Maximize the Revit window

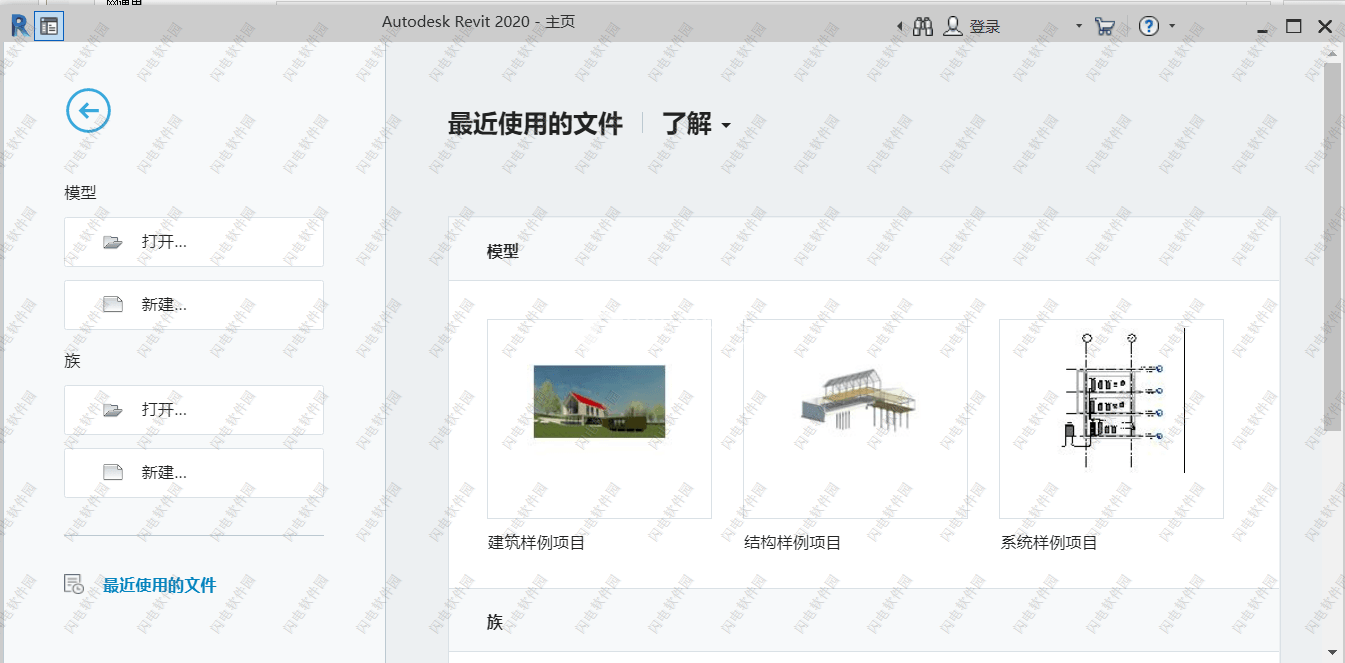1294,27
